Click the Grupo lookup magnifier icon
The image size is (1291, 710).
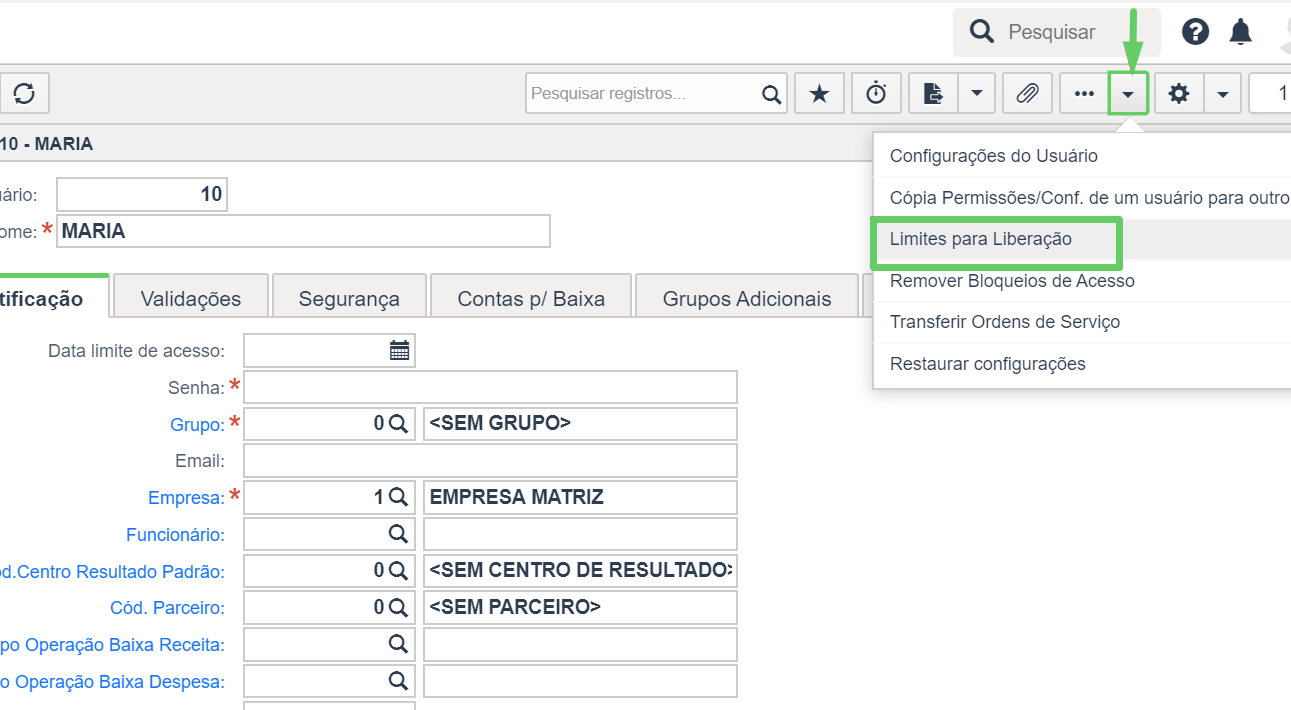click(398, 424)
